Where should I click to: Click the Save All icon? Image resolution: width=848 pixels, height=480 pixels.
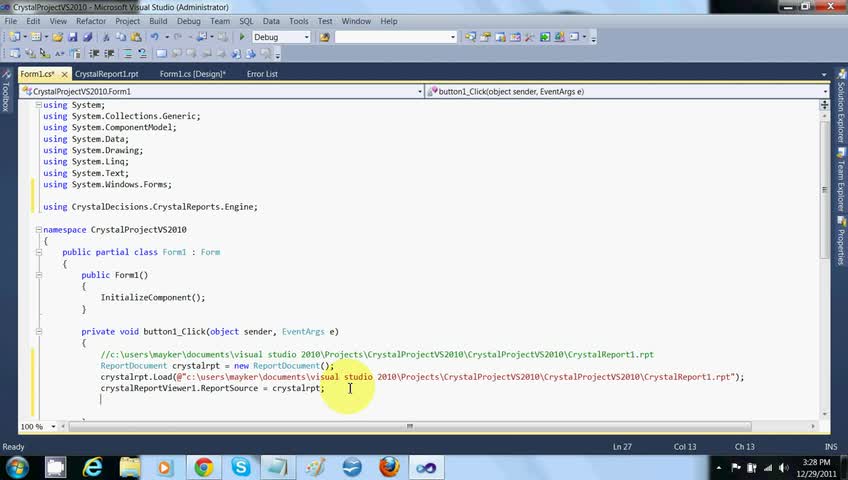point(87,37)
